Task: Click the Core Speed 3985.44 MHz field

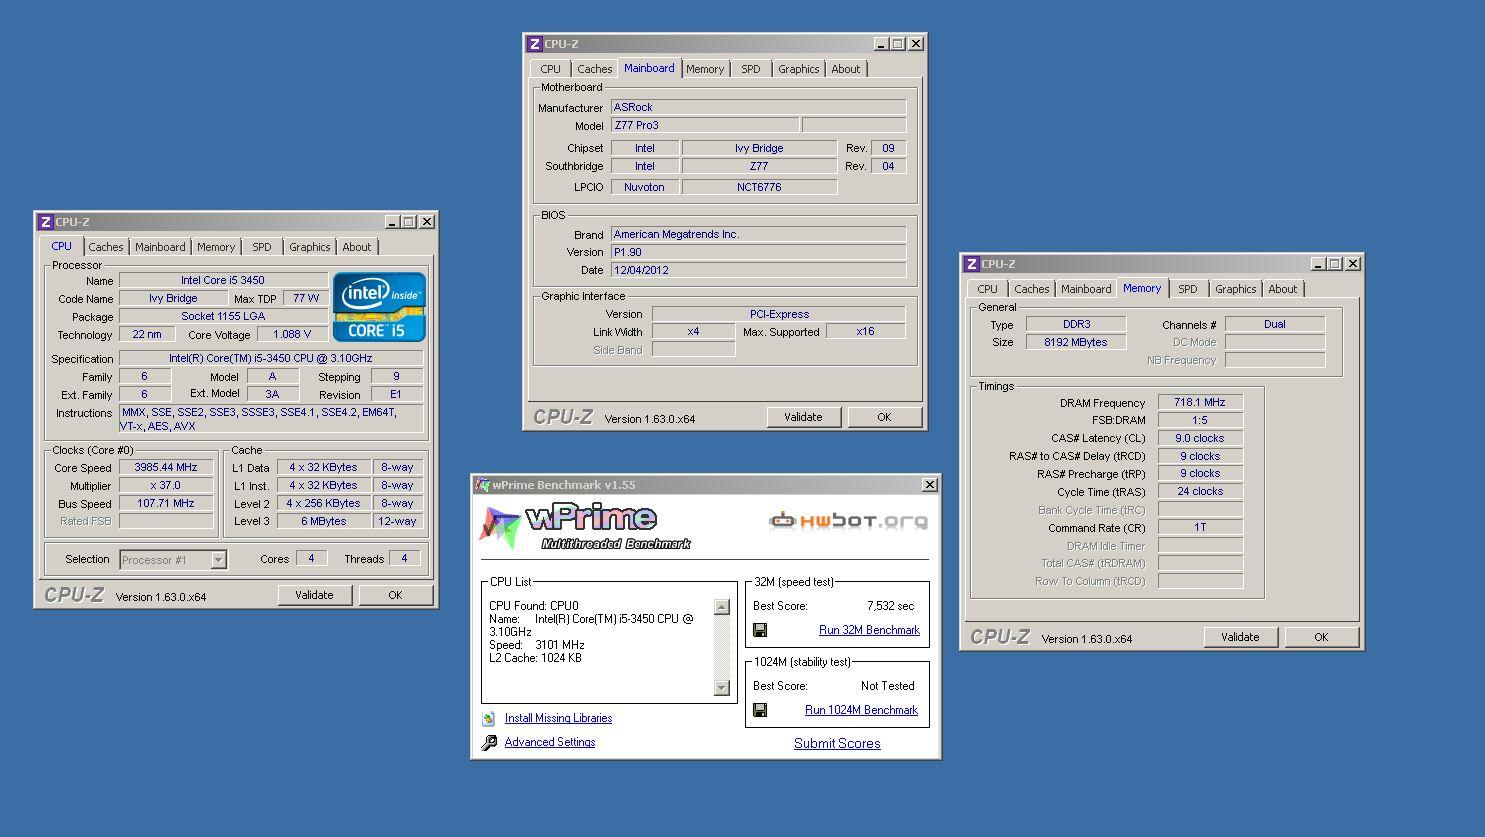Action: (166, 467)
